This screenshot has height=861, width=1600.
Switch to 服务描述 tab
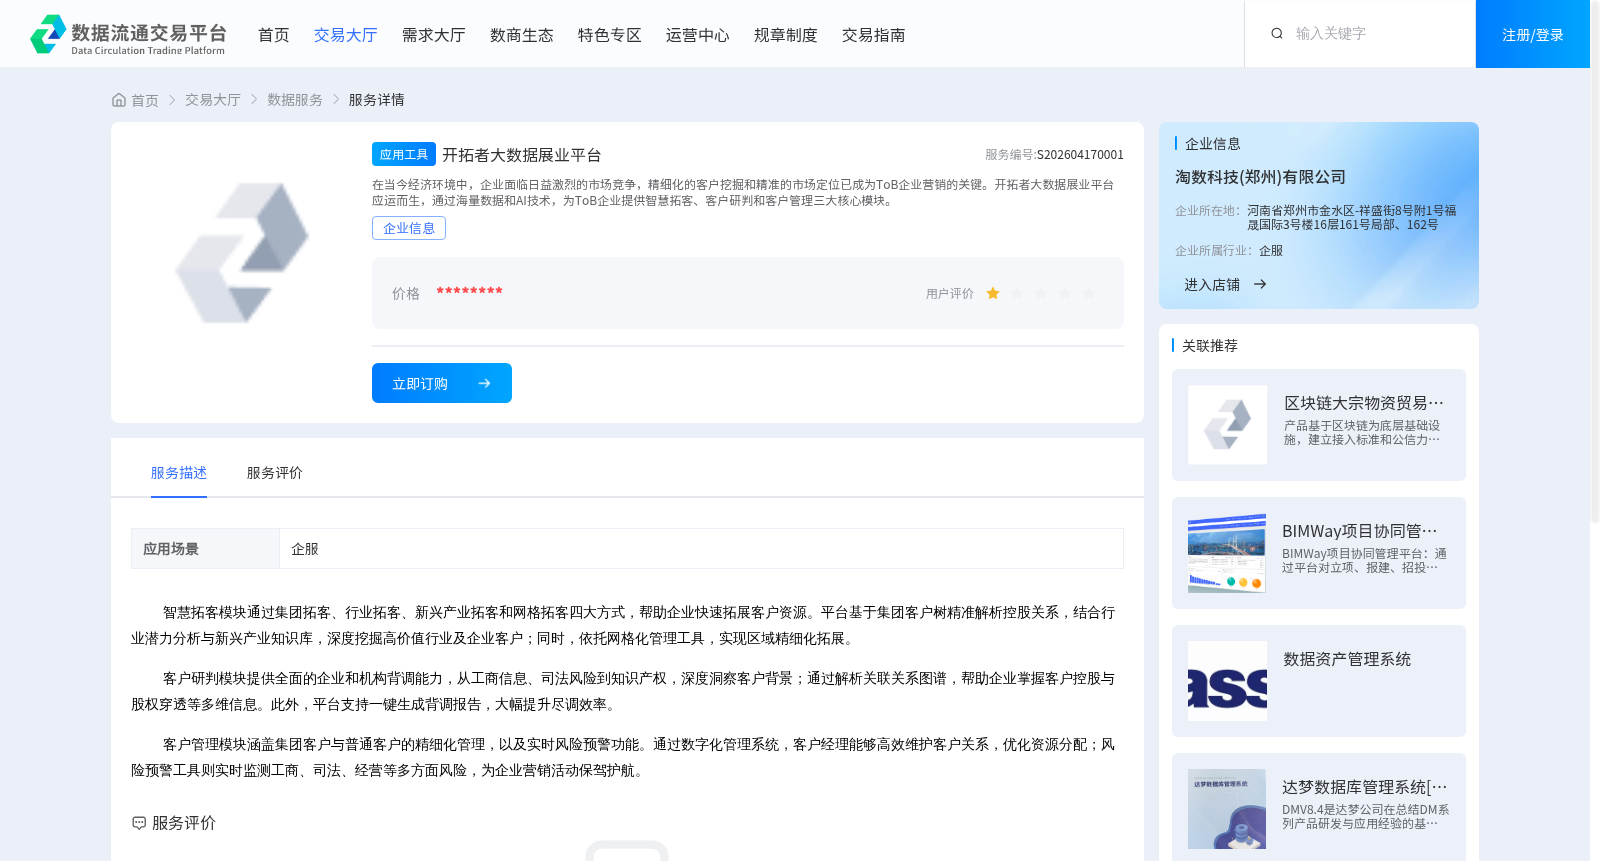(x=179, y=473)
